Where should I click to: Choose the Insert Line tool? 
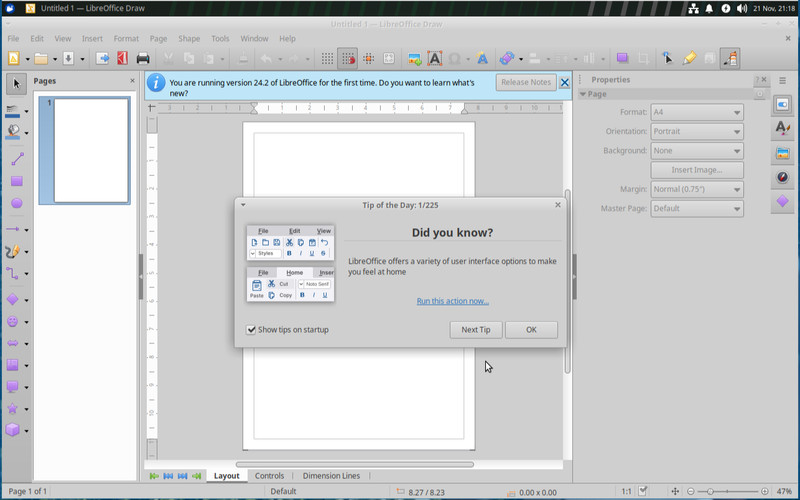pos(17,159)
